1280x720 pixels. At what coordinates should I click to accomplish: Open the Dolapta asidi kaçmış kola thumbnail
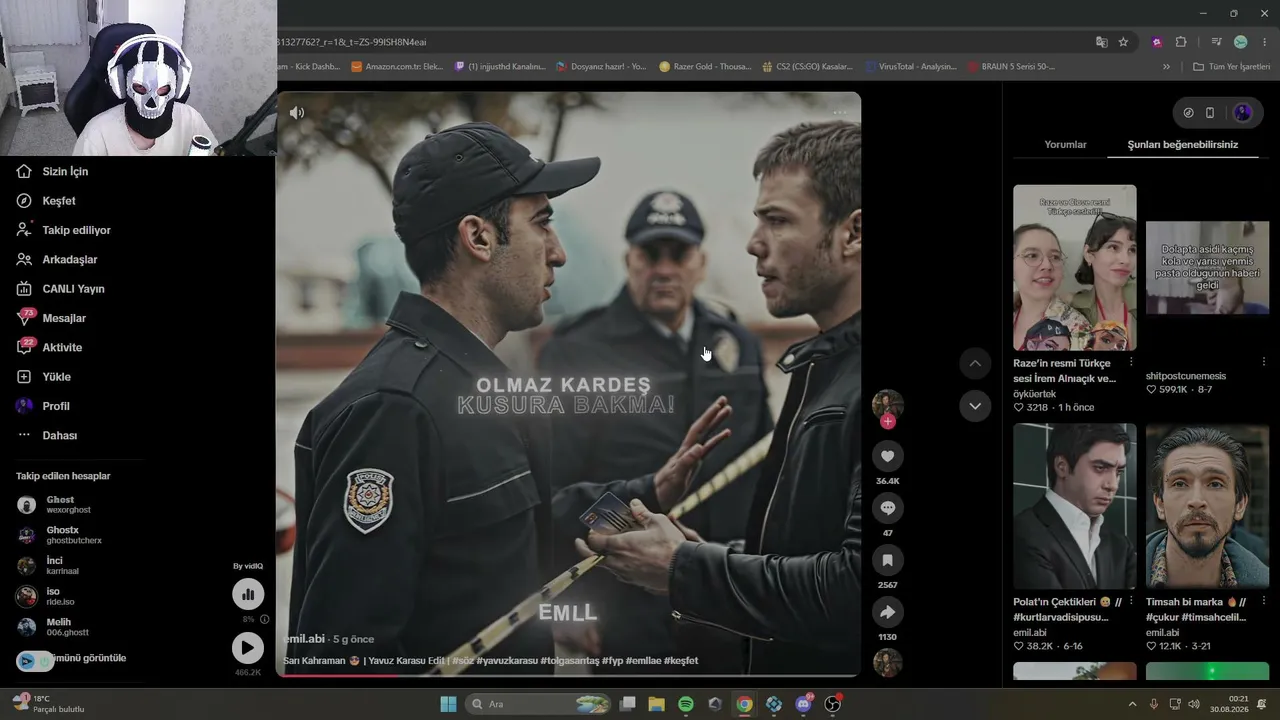pyautogui.click(x=1207, y=268)
